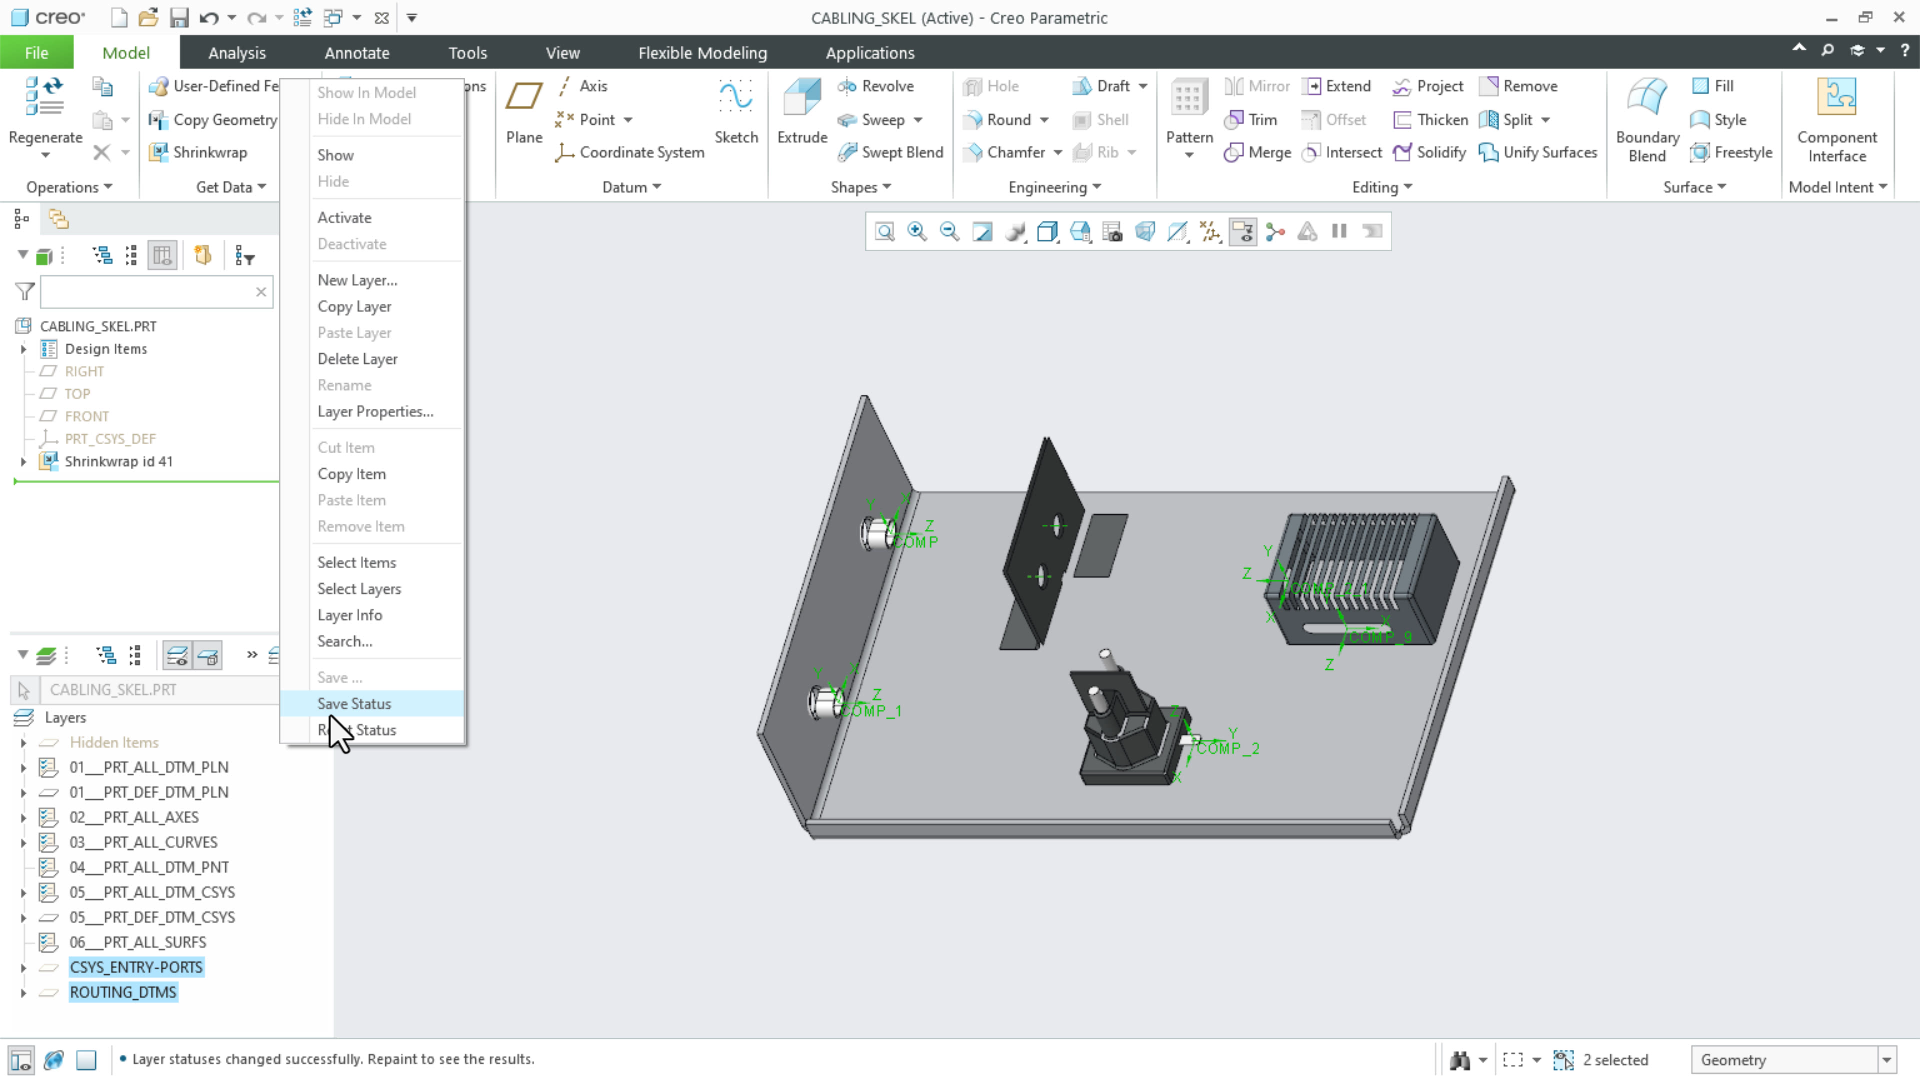Toggle the layer tree submodel layers button next to the hidden items filter

pos(208,656)
